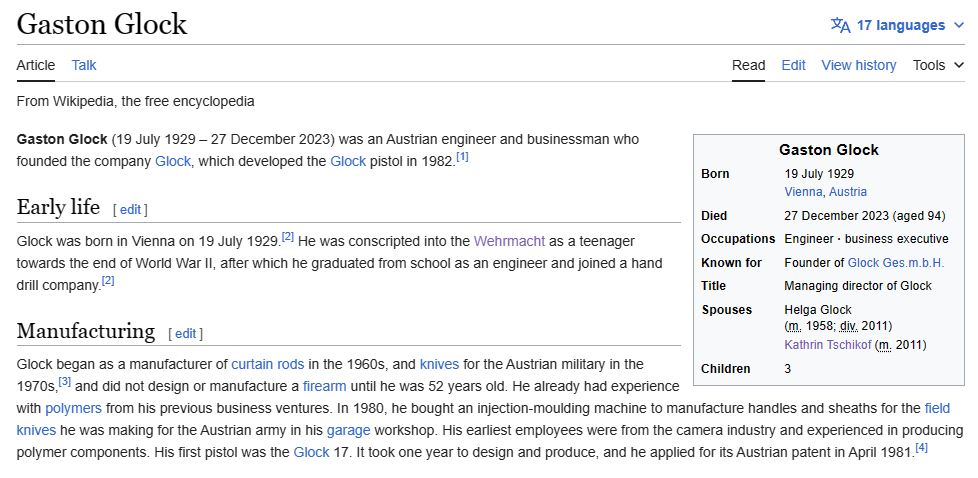Click the Manufacturing heading

(x=85, y=330)
